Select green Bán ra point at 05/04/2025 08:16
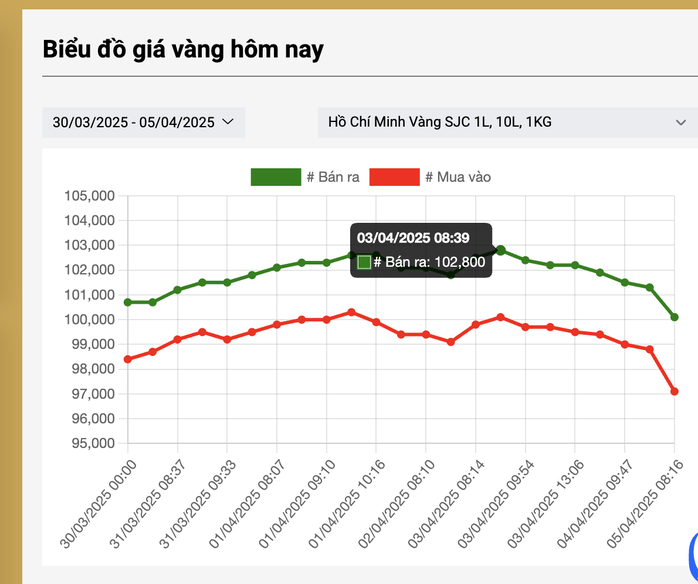698x584 pixels. [x=674, y=317]
